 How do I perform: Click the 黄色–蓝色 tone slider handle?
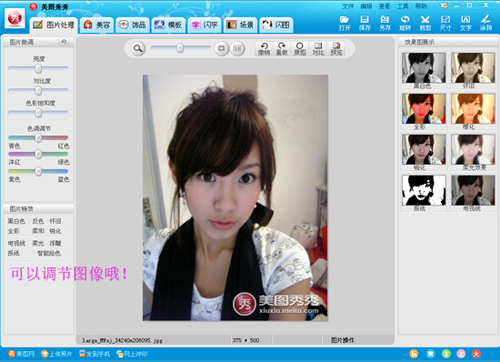coord(38,171)
